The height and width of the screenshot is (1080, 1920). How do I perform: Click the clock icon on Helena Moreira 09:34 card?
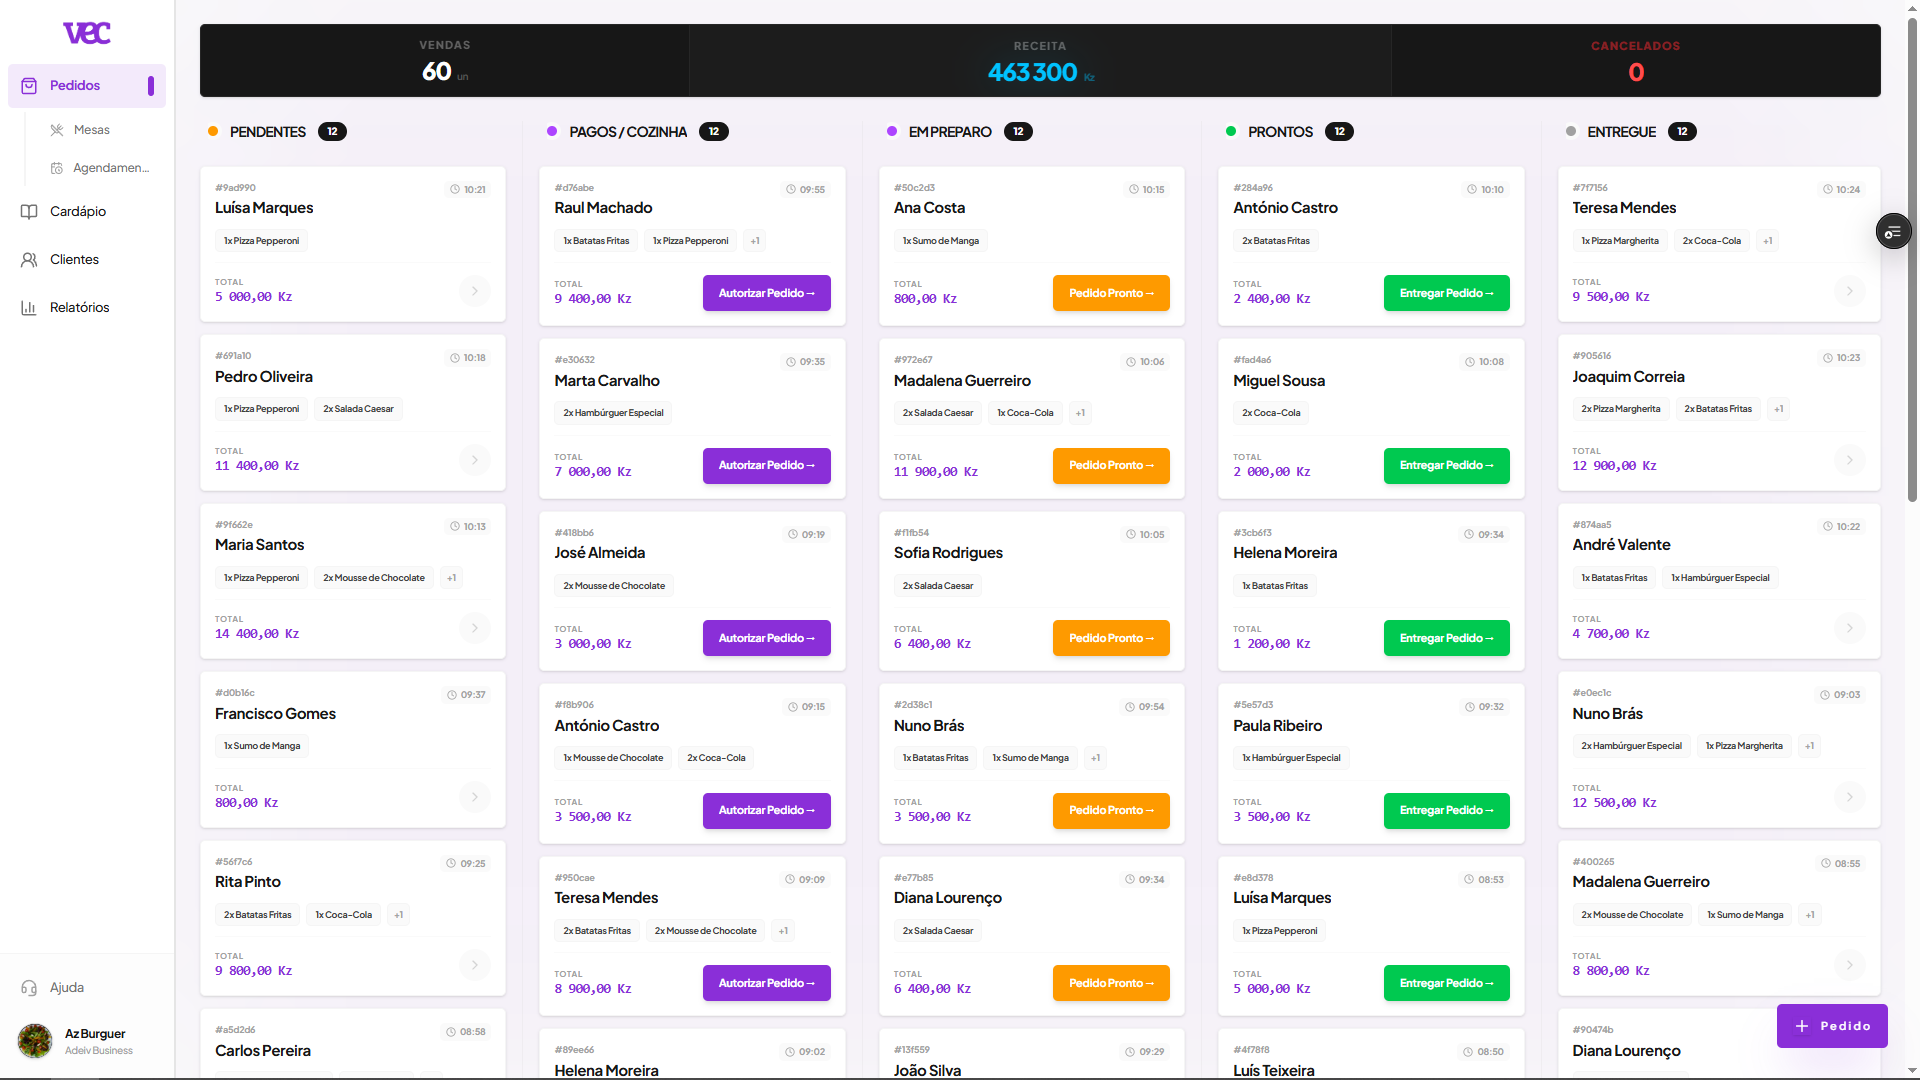pos(1470,535)
